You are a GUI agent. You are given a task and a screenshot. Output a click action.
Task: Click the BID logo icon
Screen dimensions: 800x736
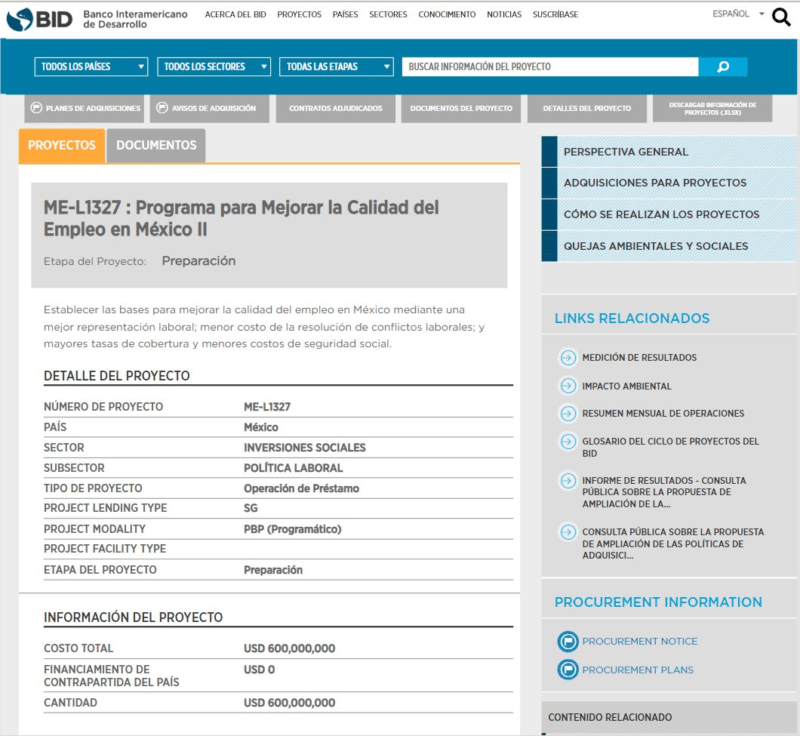click(x=20, y=17)
